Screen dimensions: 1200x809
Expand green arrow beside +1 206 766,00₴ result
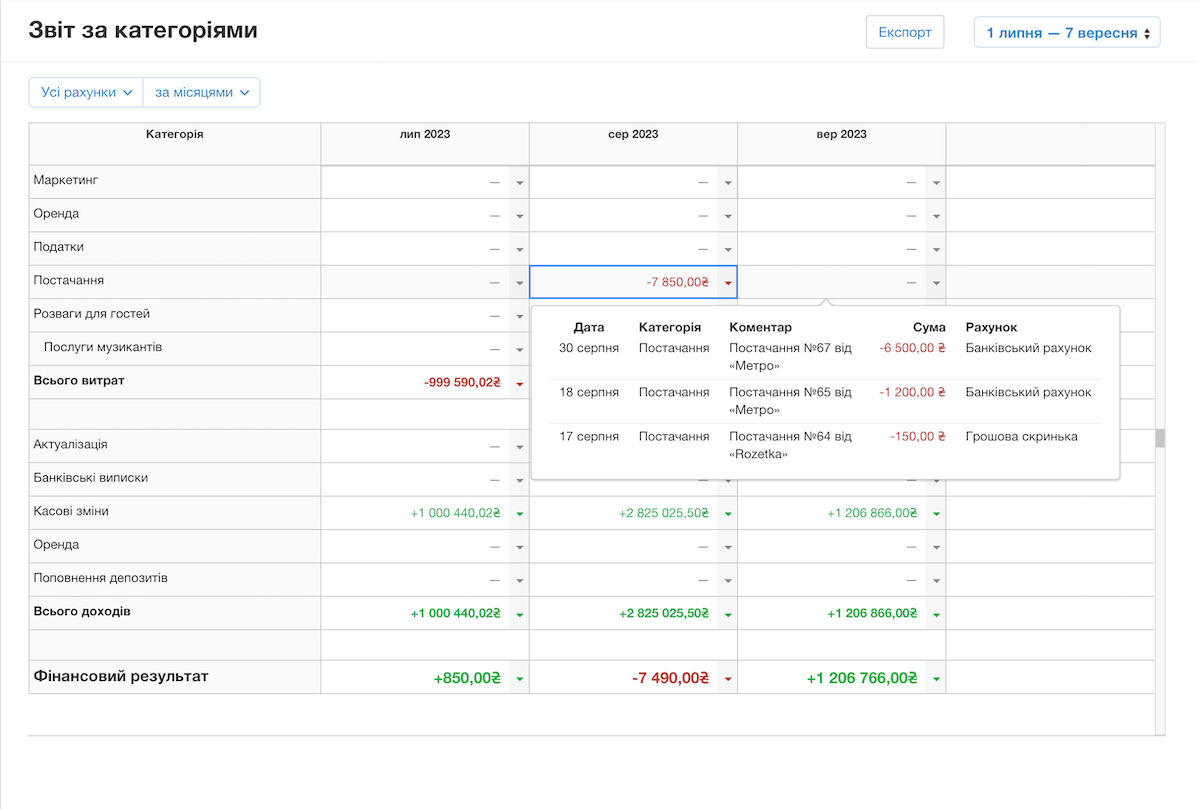pyautogui.click(x=936, y=678)
